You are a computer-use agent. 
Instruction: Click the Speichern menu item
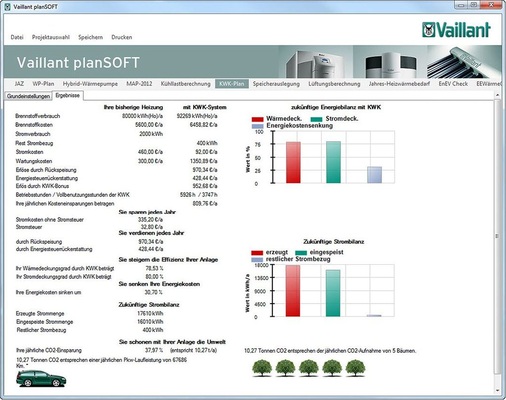pyautogui.click(x=90, y=37)
